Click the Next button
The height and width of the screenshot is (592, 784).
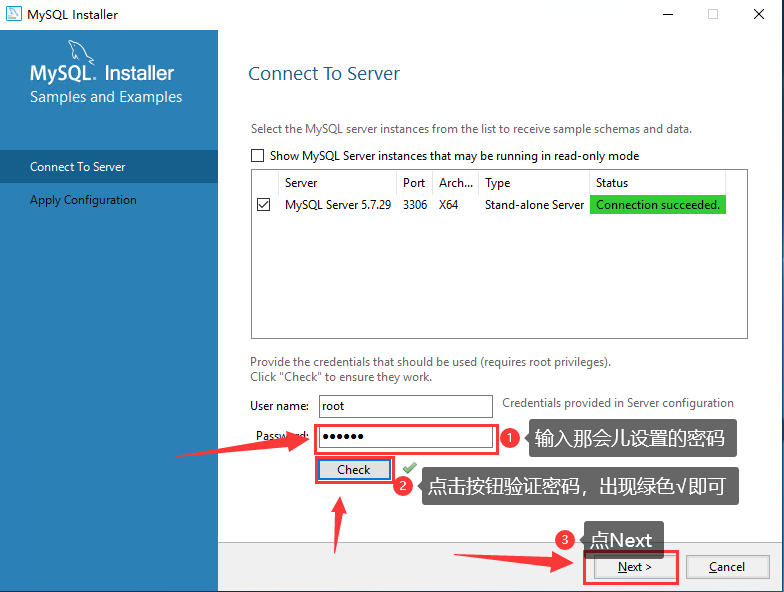coord(634,566)
